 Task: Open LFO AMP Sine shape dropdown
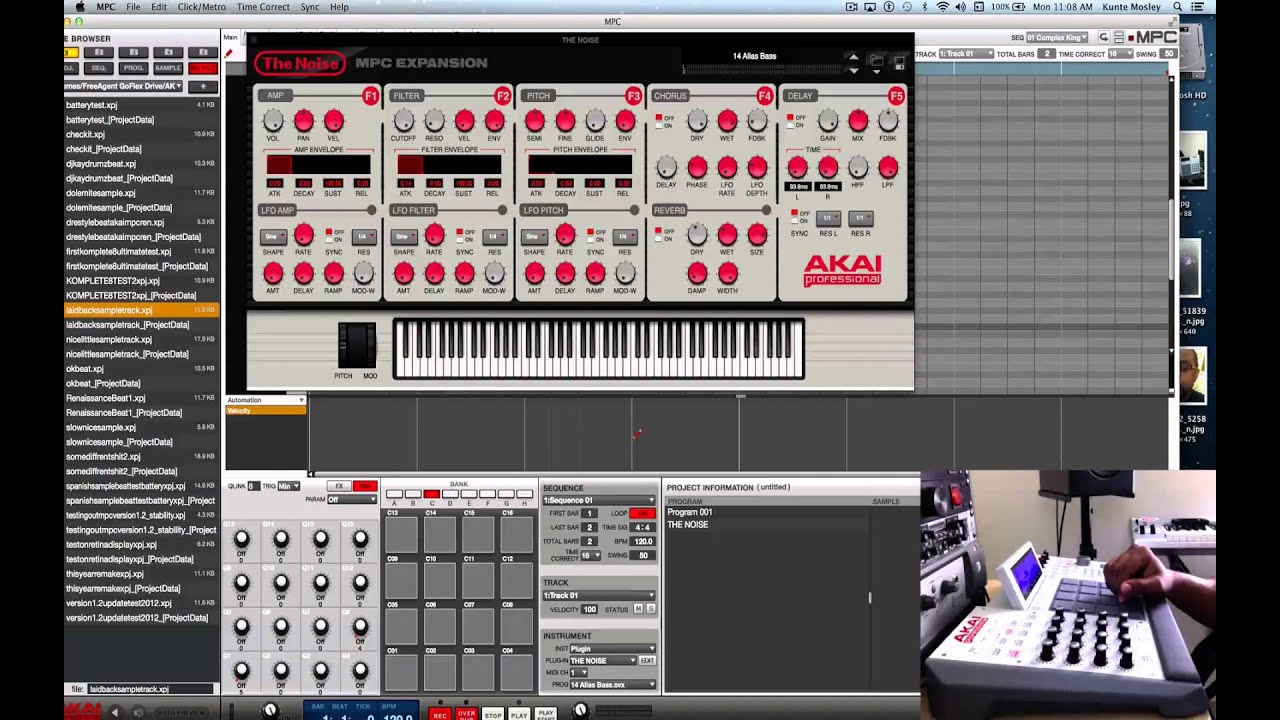[x=273, y=236]
